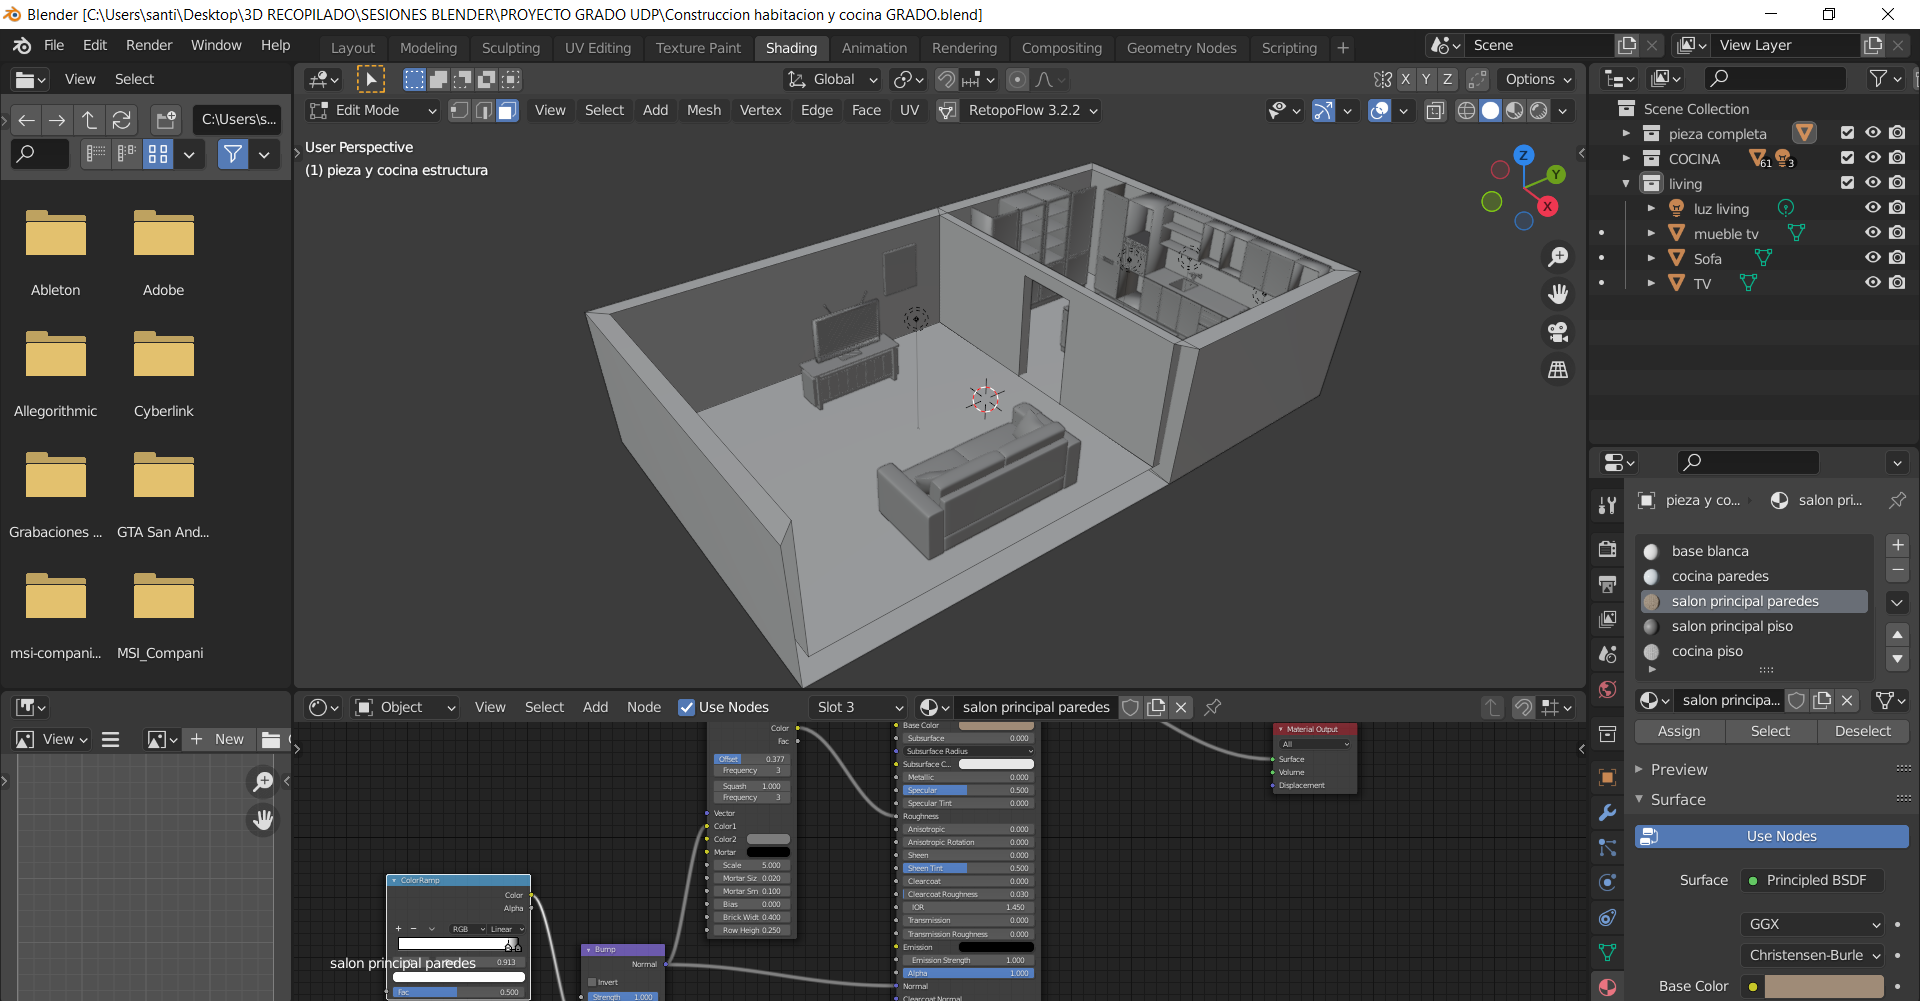
Task: Click the Assign button for the material
Action: [1678, 731]
